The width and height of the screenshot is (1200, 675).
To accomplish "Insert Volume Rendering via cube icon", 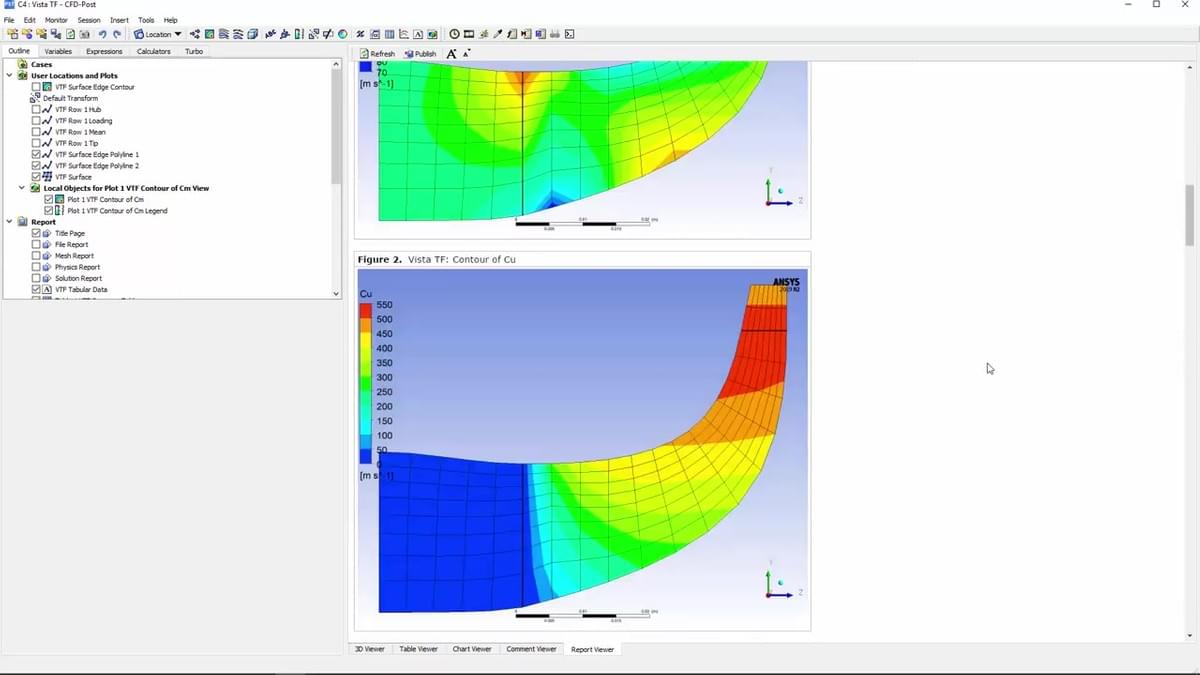I will 253,34.
